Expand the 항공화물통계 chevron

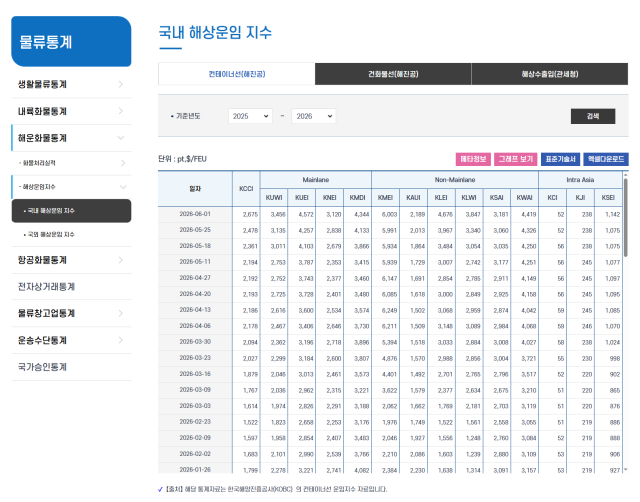click(120, 260)
